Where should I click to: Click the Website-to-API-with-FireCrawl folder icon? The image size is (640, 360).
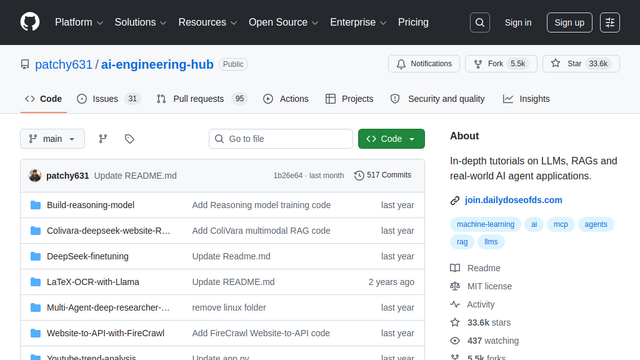pos(36,333)
